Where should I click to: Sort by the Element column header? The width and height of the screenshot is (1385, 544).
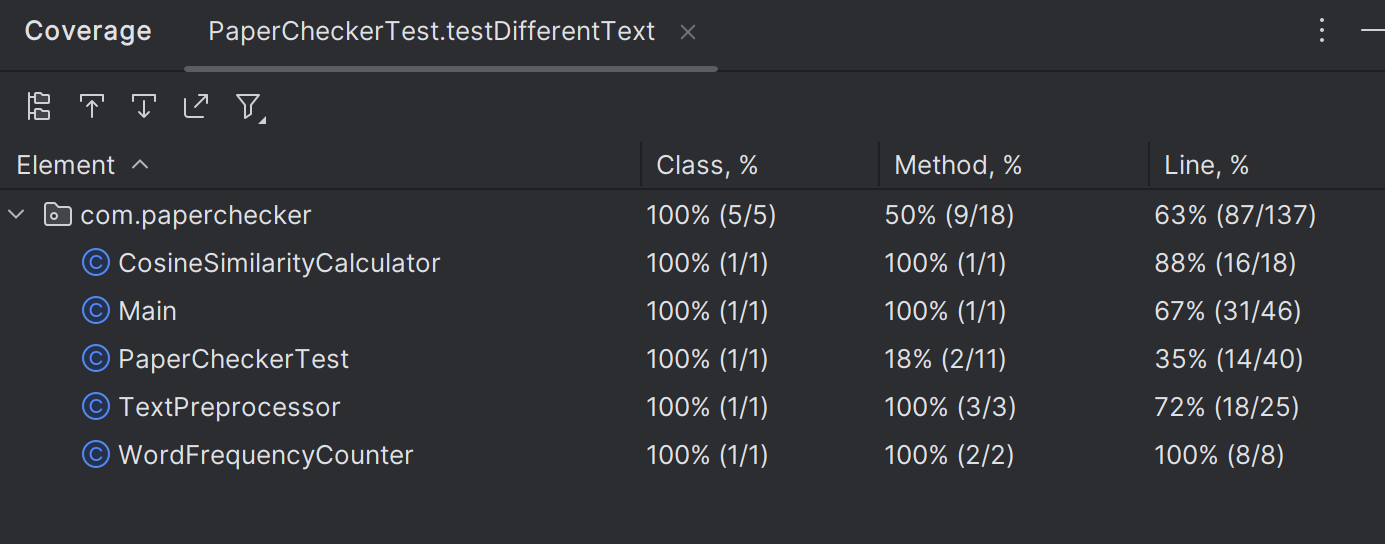point(66,165)
